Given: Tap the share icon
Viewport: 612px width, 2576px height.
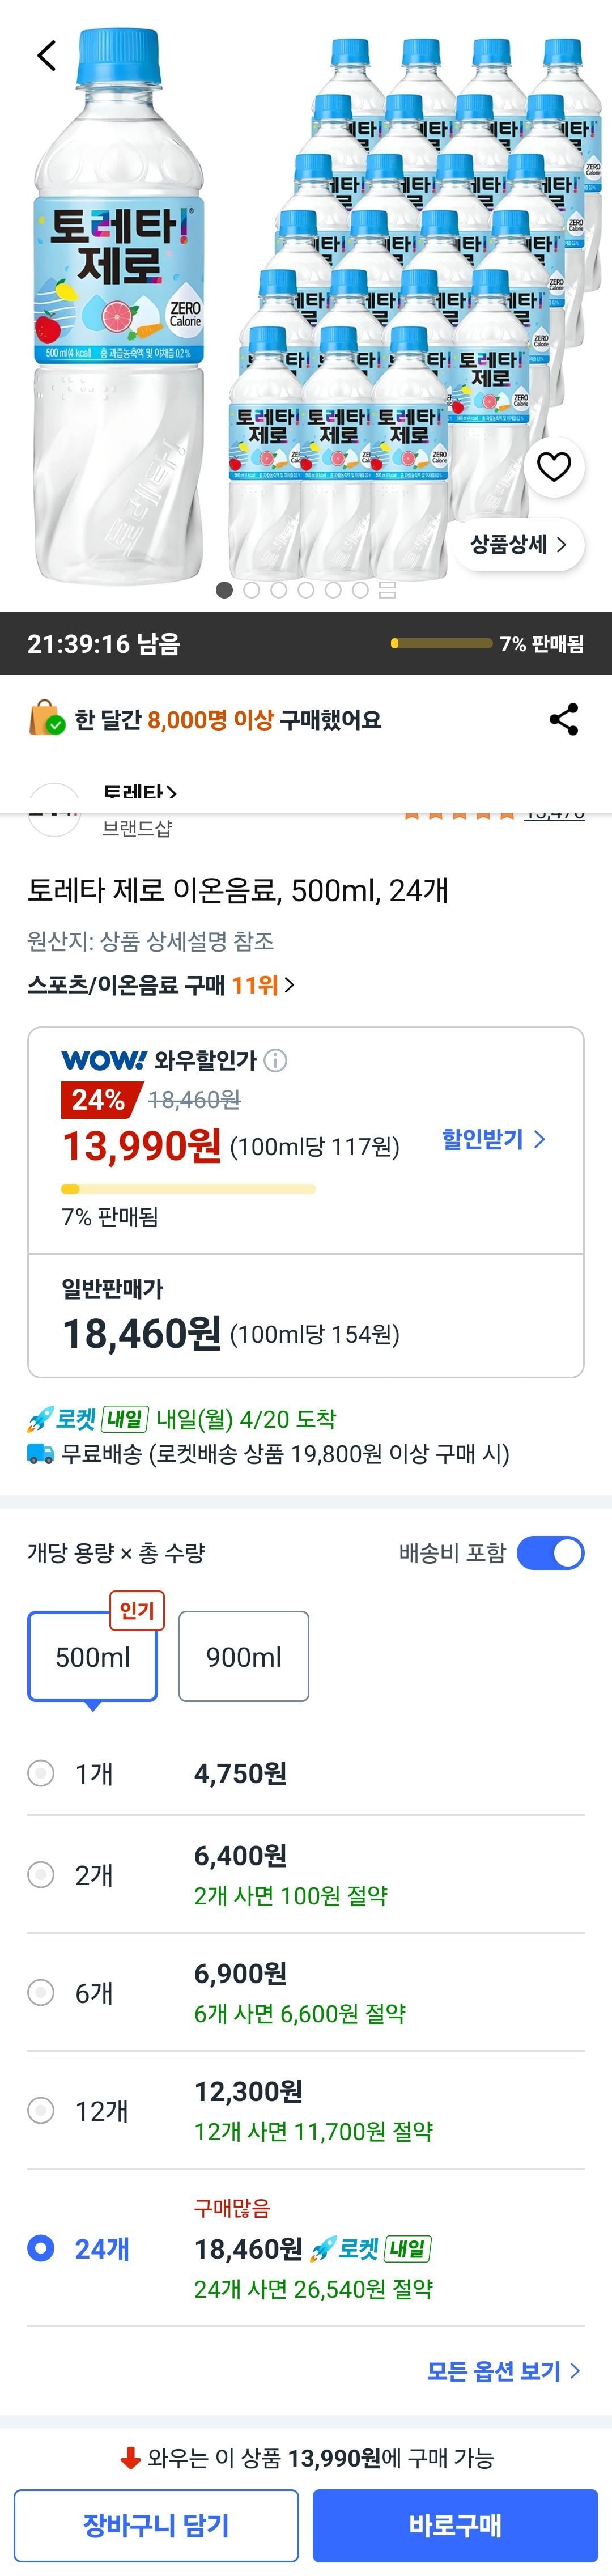Looking at the screenshot, I should 564,719.
